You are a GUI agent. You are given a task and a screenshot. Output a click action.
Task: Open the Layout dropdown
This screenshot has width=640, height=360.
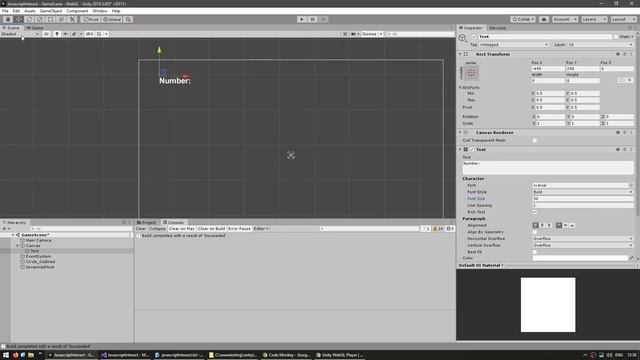pyautogui.click(x=623, y=19)
